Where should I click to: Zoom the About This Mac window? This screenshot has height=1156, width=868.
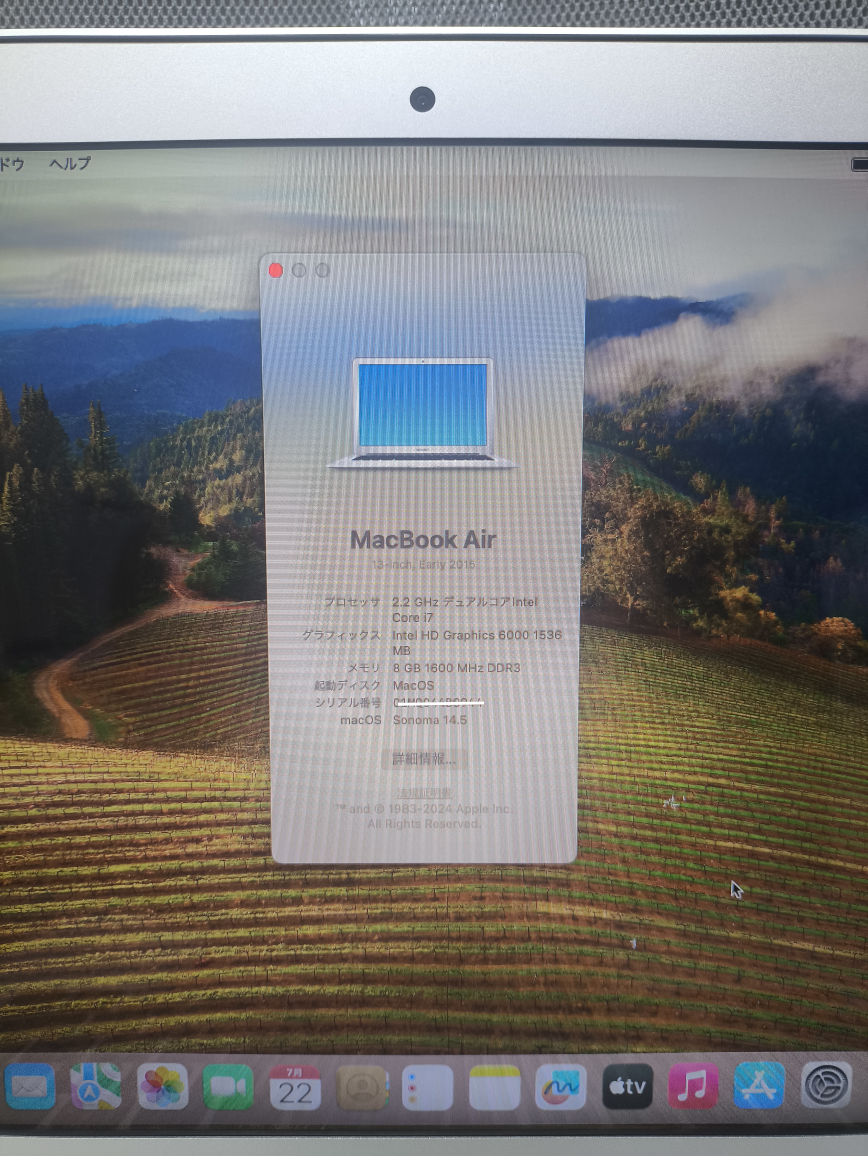322,271
